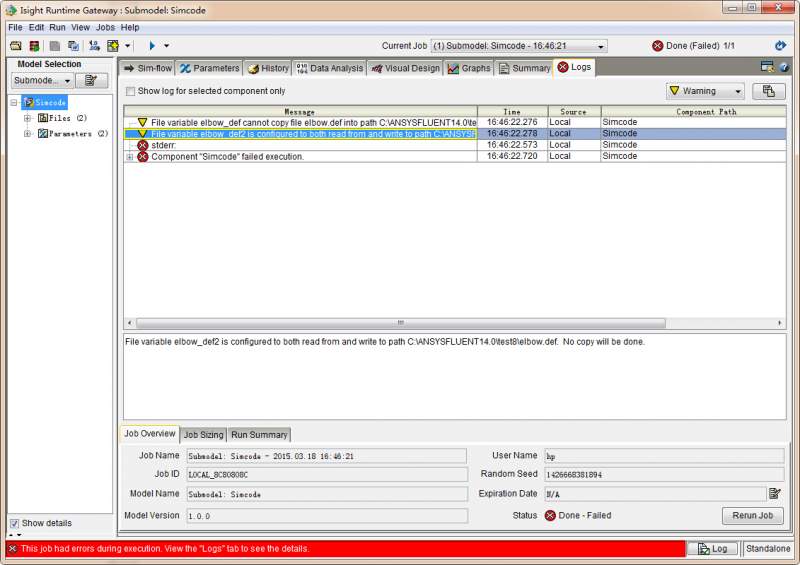
Task: Open the View menu
Action: click(80, 28)
